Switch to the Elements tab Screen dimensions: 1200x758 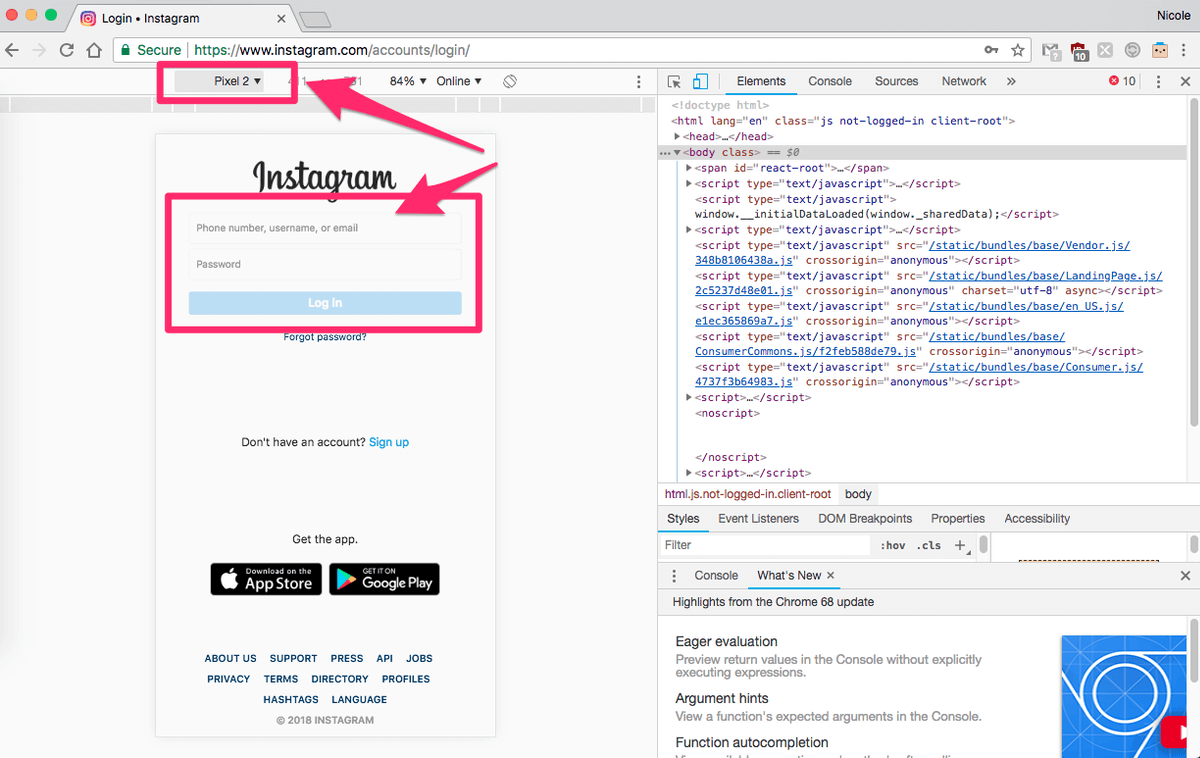point(761,81)
